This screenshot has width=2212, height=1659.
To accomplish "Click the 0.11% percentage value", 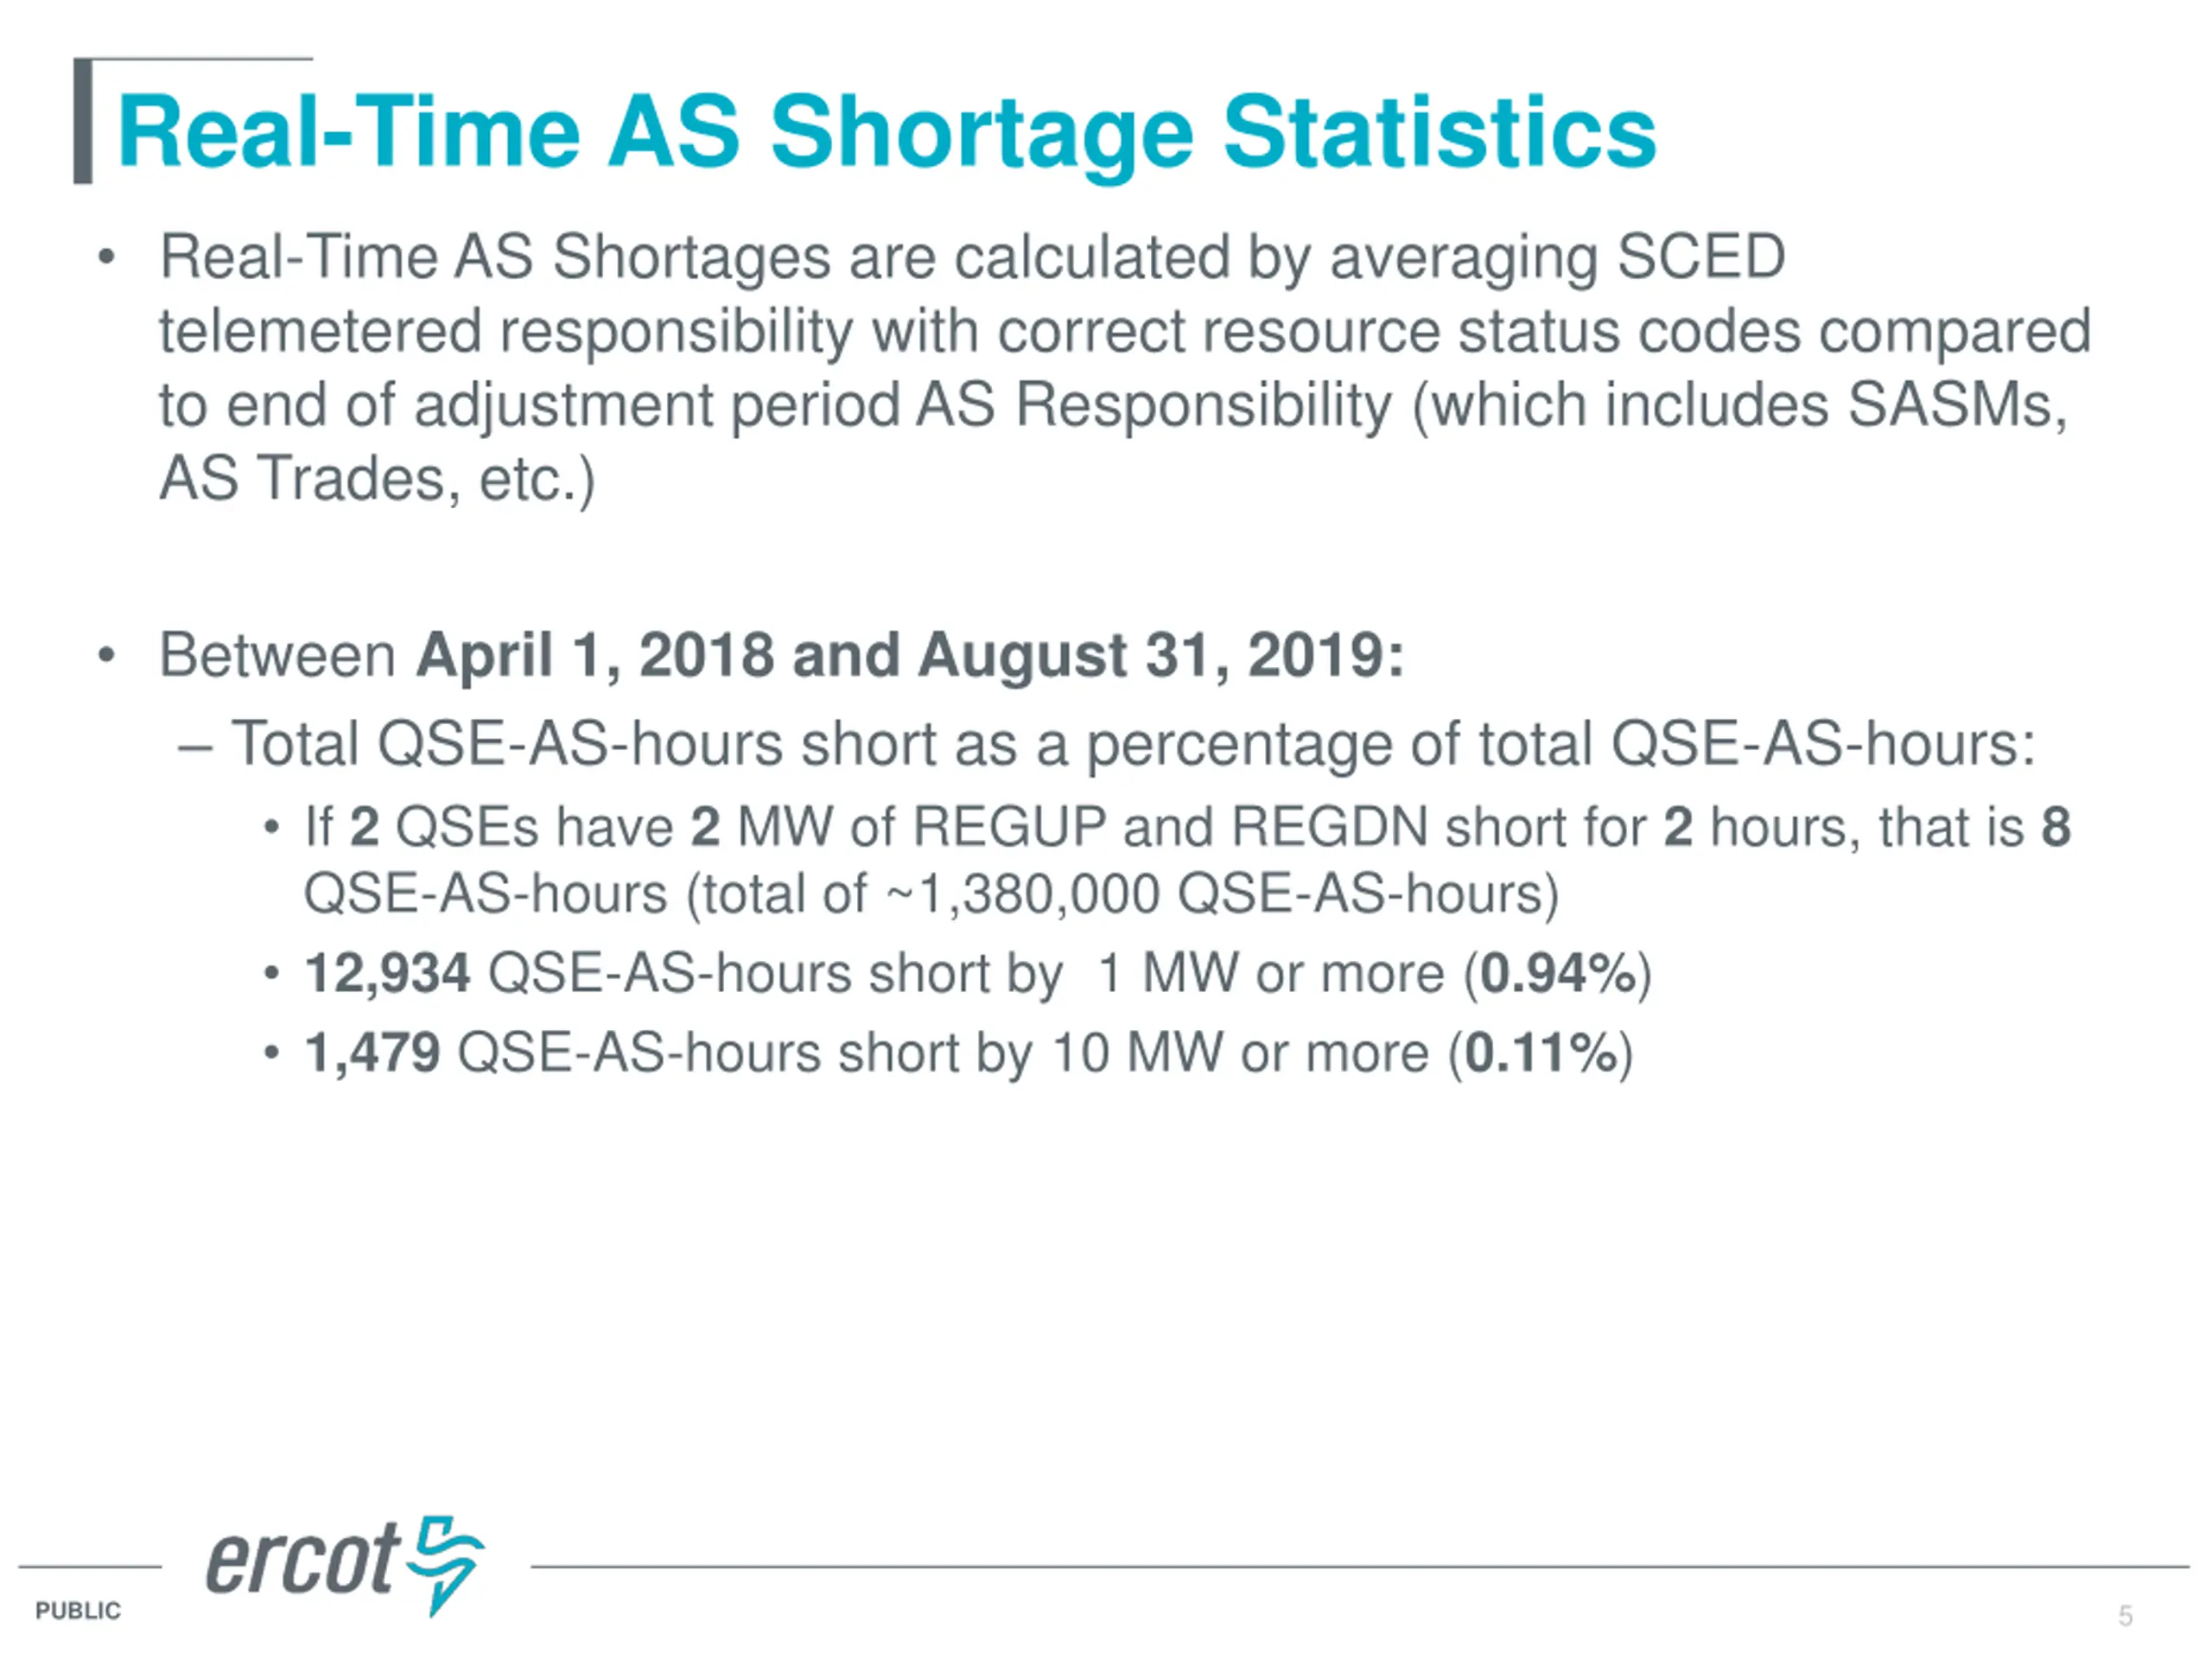I will point(1540,1053).
